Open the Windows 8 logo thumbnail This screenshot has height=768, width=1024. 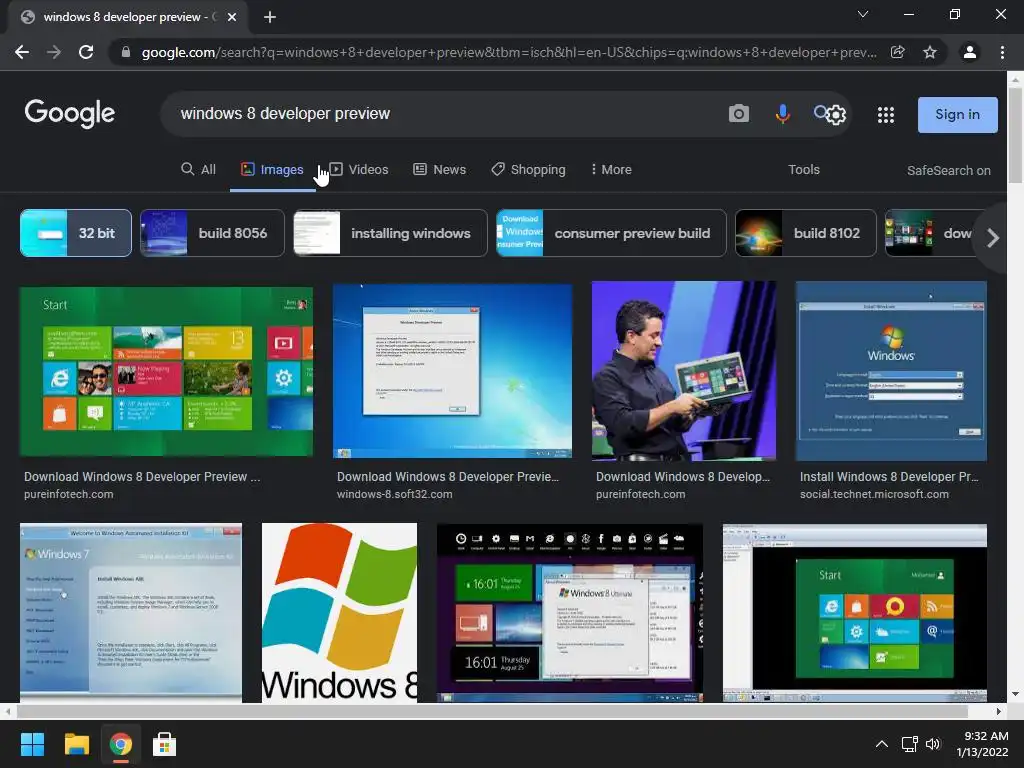(x=339, y=613)
